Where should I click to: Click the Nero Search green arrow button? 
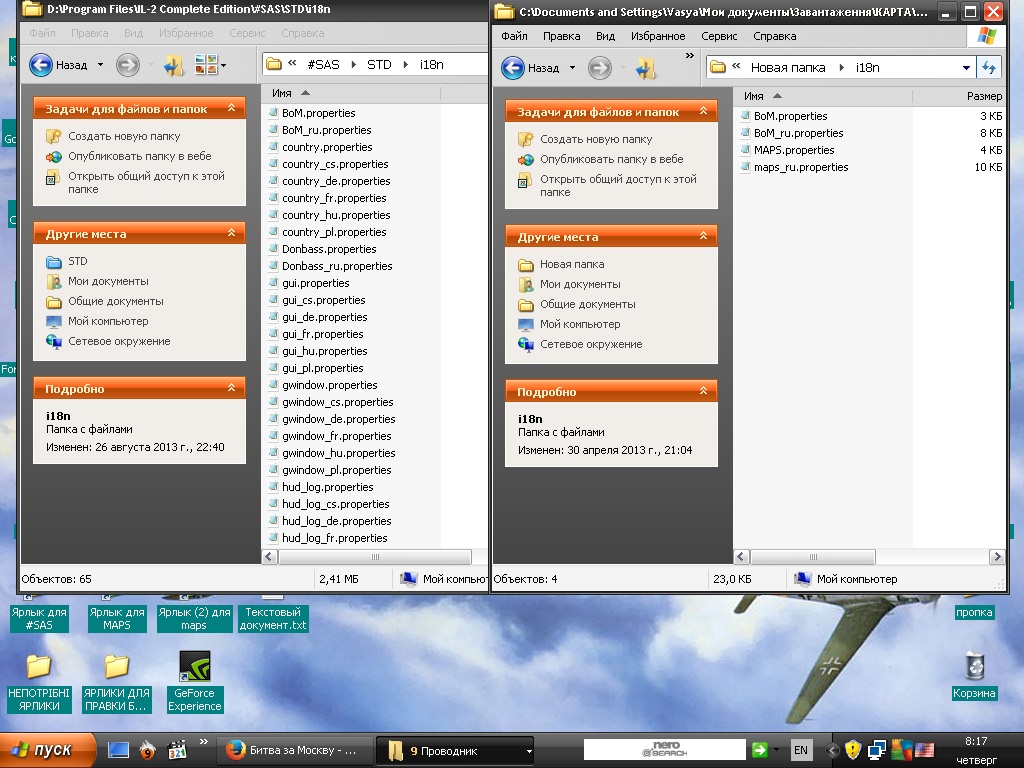[760, 749]
